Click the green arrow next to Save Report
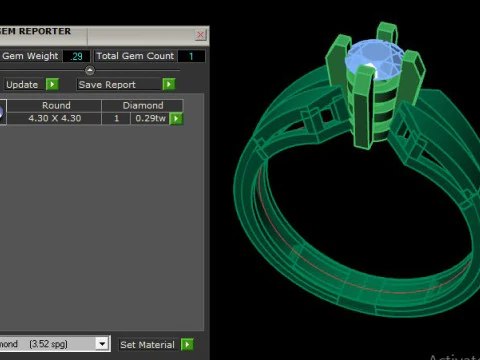The width and height of the screenshot is (480, 360). tap(169, 84)
